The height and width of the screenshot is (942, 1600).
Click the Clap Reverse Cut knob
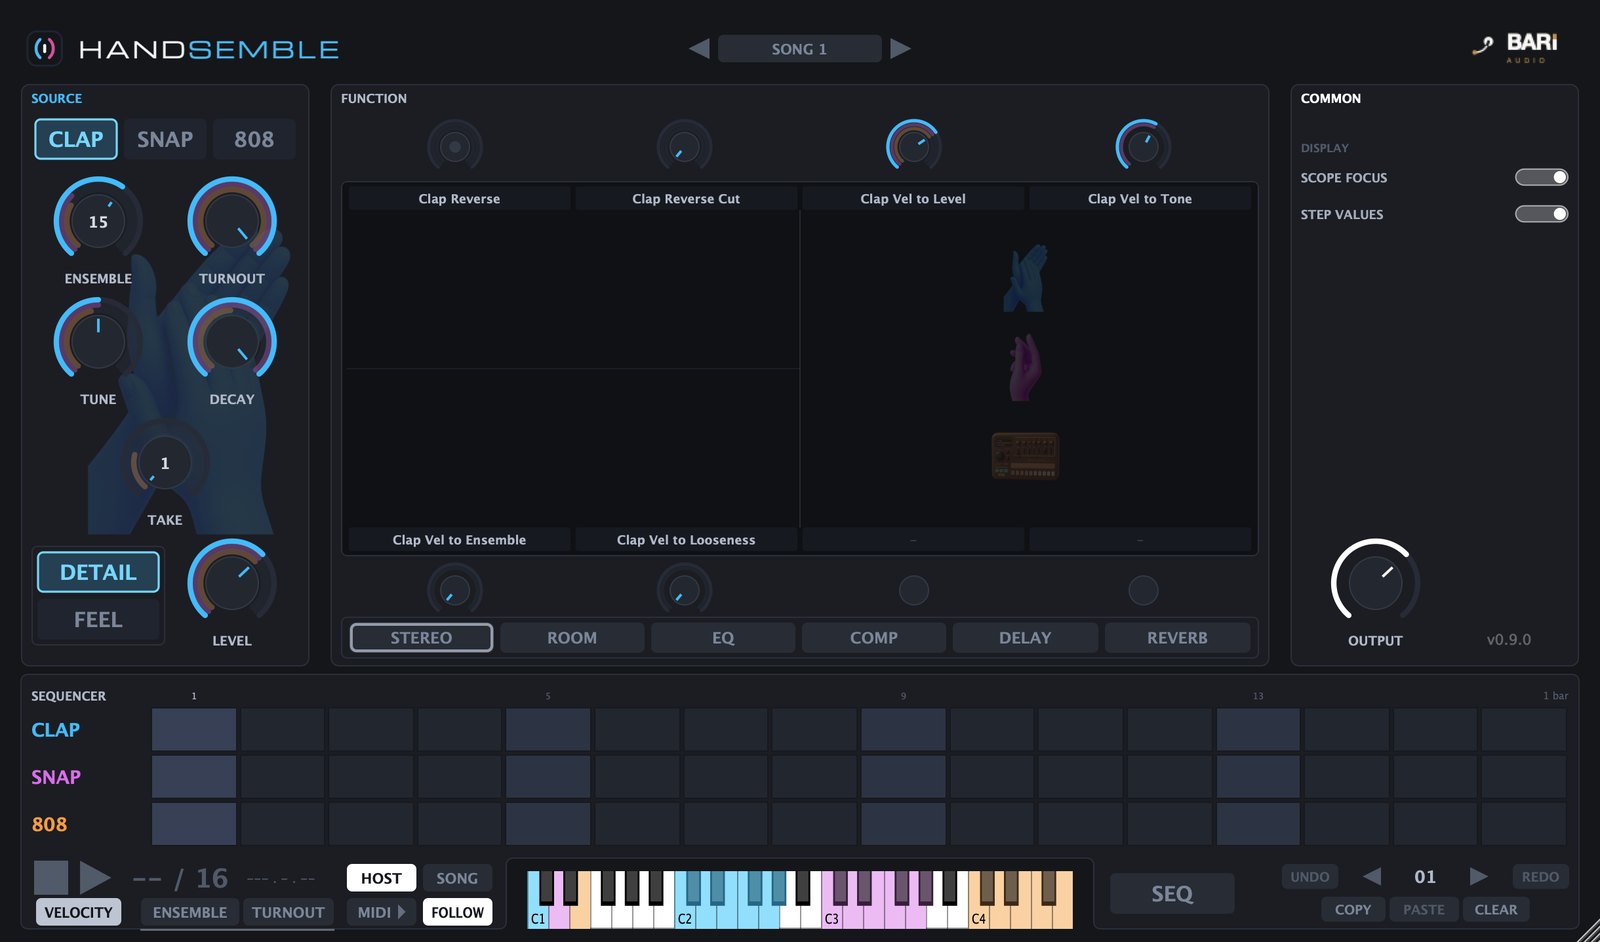(685, 147)
